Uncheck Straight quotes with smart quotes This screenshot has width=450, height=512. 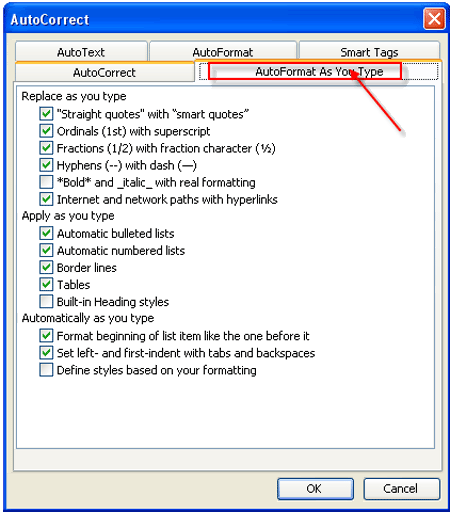tap(46, 114)
